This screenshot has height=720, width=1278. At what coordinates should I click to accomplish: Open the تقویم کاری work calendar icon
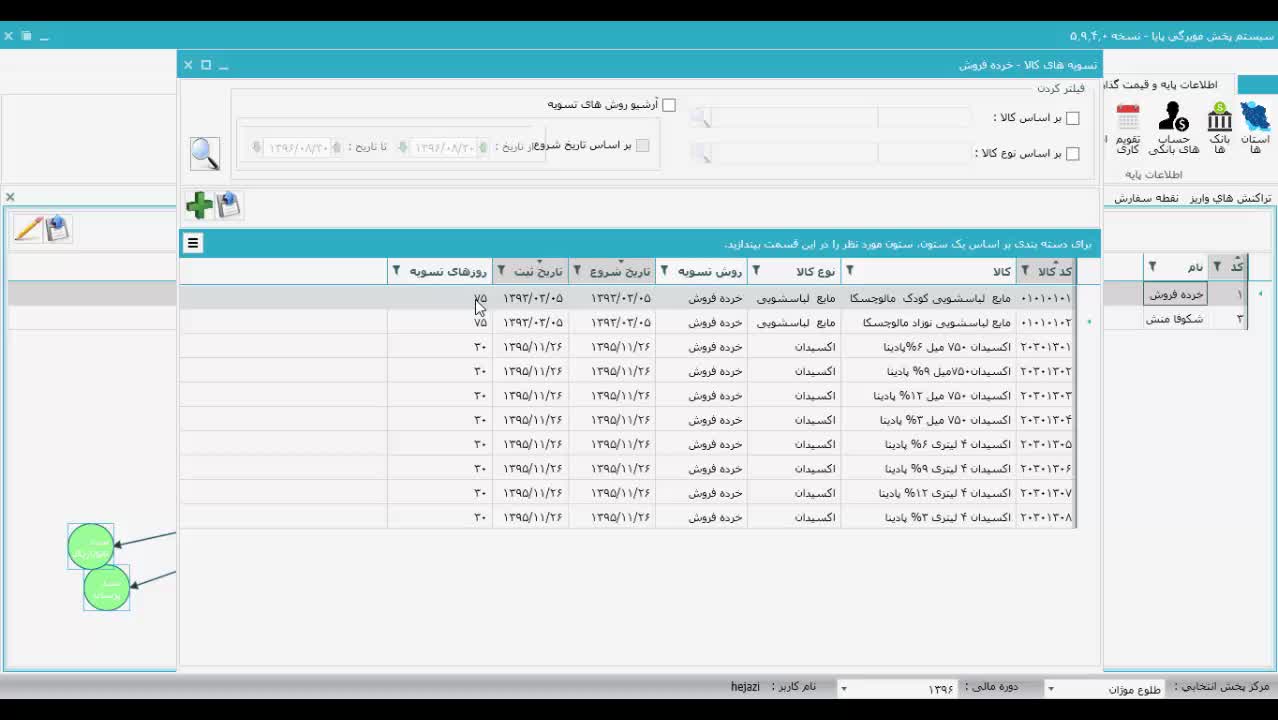click(x=1128, y=128)
